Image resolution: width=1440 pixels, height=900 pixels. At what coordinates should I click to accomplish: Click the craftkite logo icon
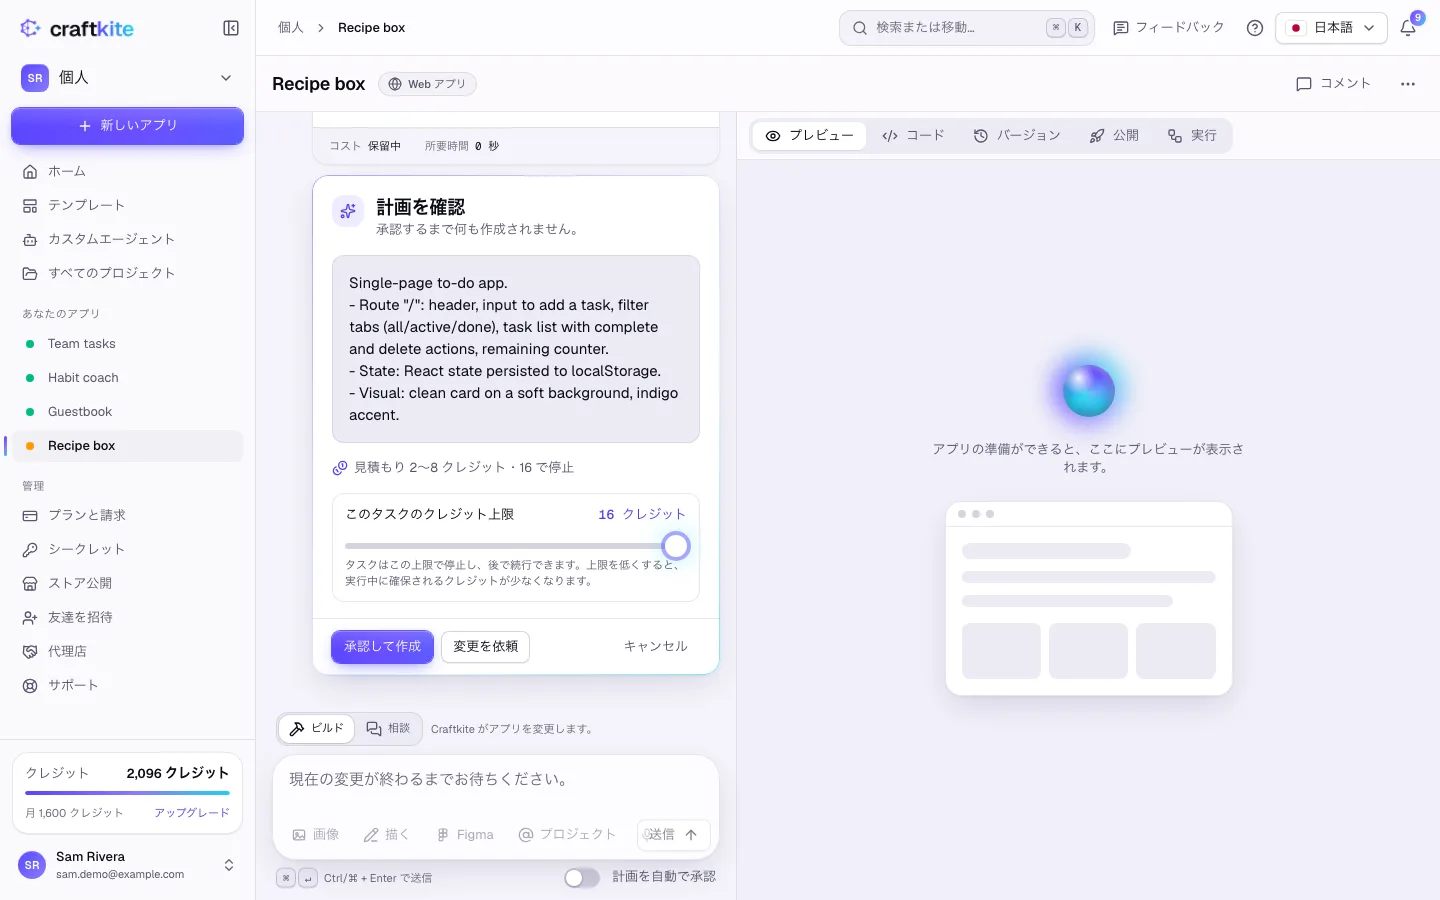30,28
